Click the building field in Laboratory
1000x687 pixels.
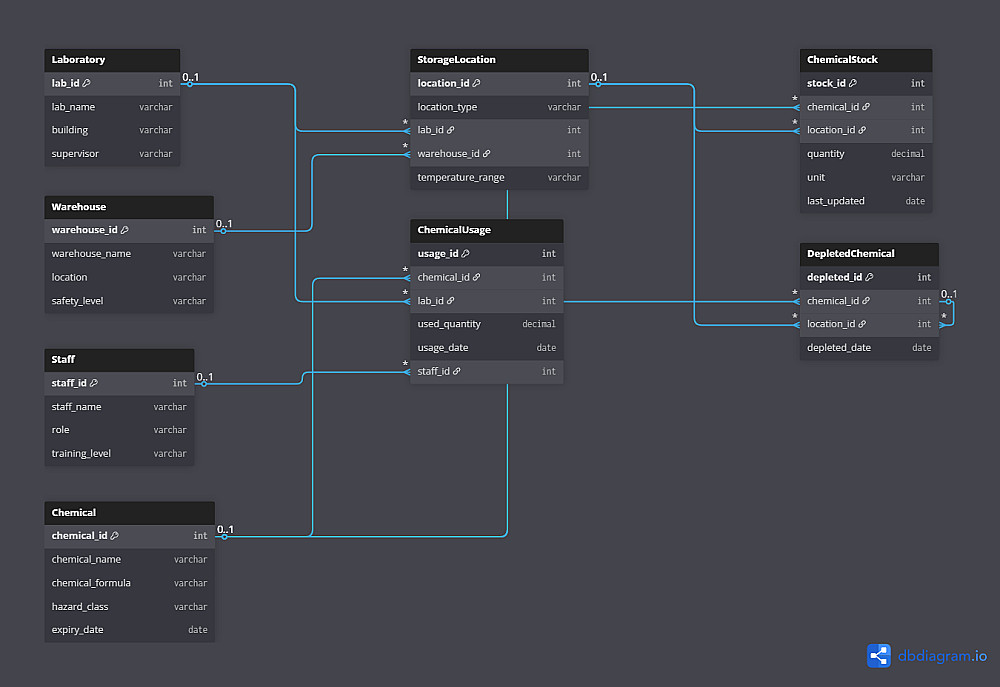coord(112,130)
